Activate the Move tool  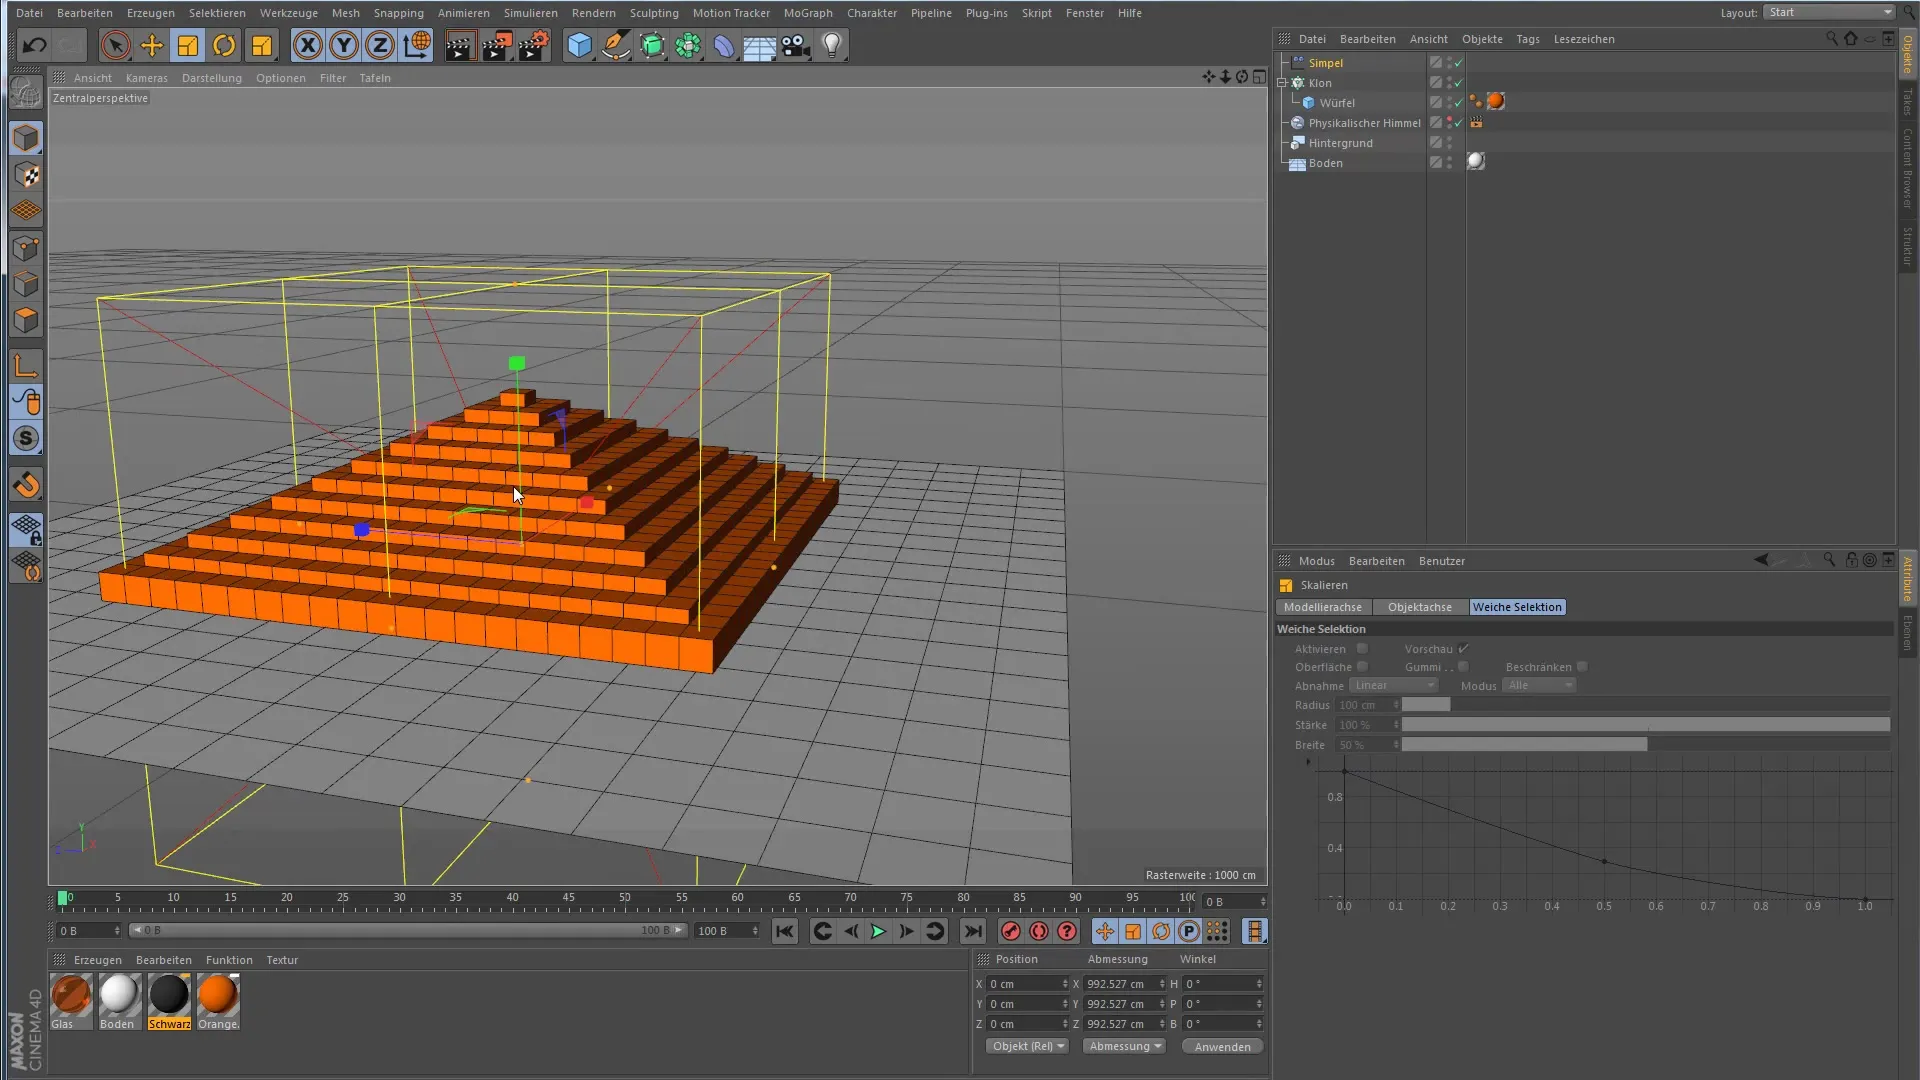click(151, 45)
